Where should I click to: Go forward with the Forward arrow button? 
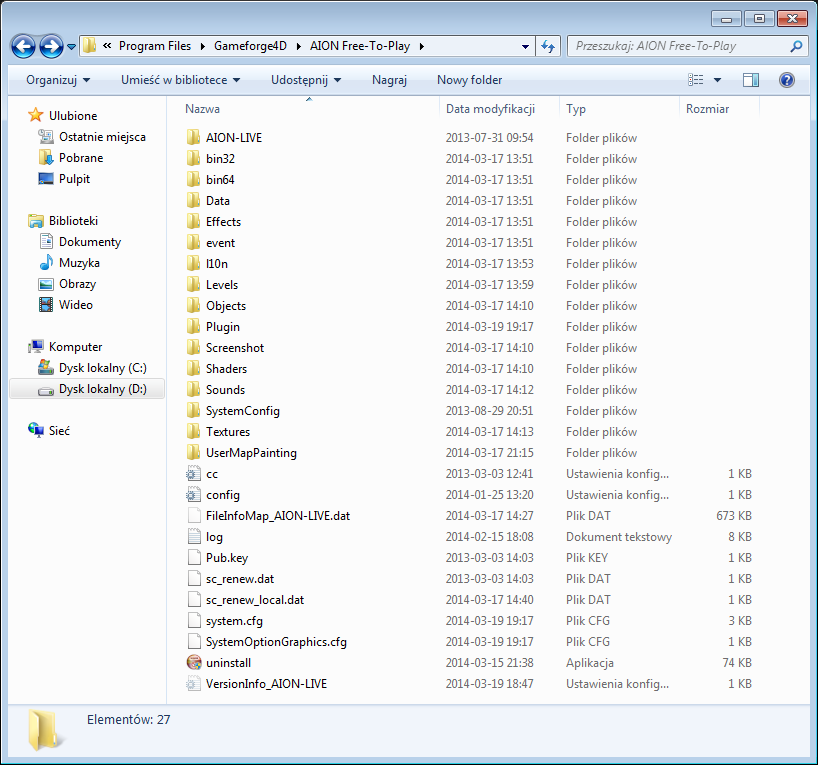(51, 46)
